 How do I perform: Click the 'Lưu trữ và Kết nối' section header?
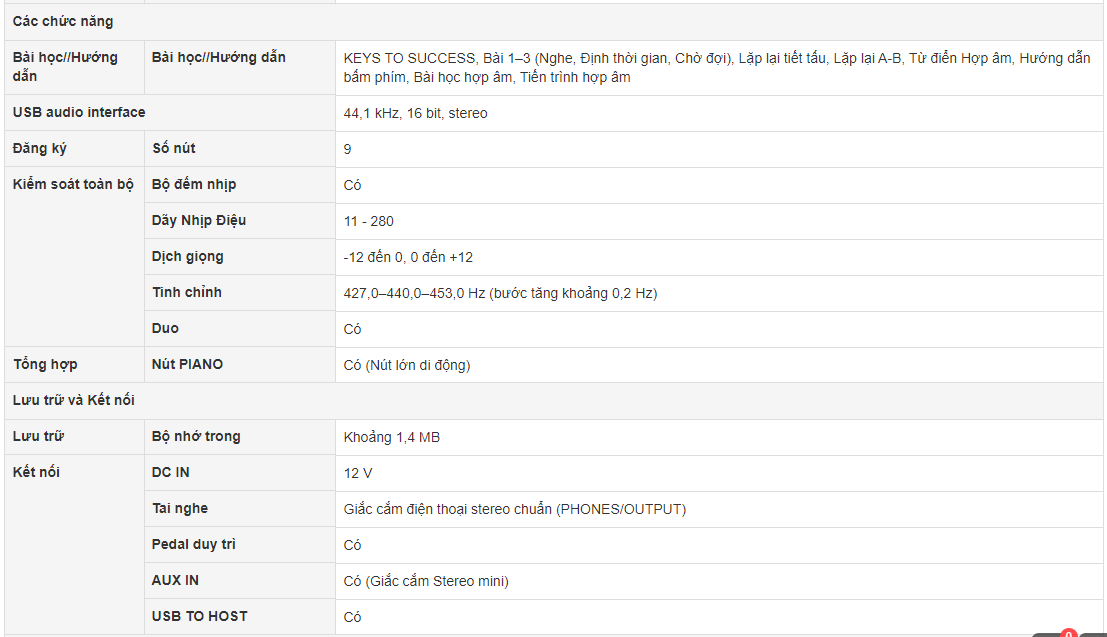pyautogui.click(x=73, y=400)
